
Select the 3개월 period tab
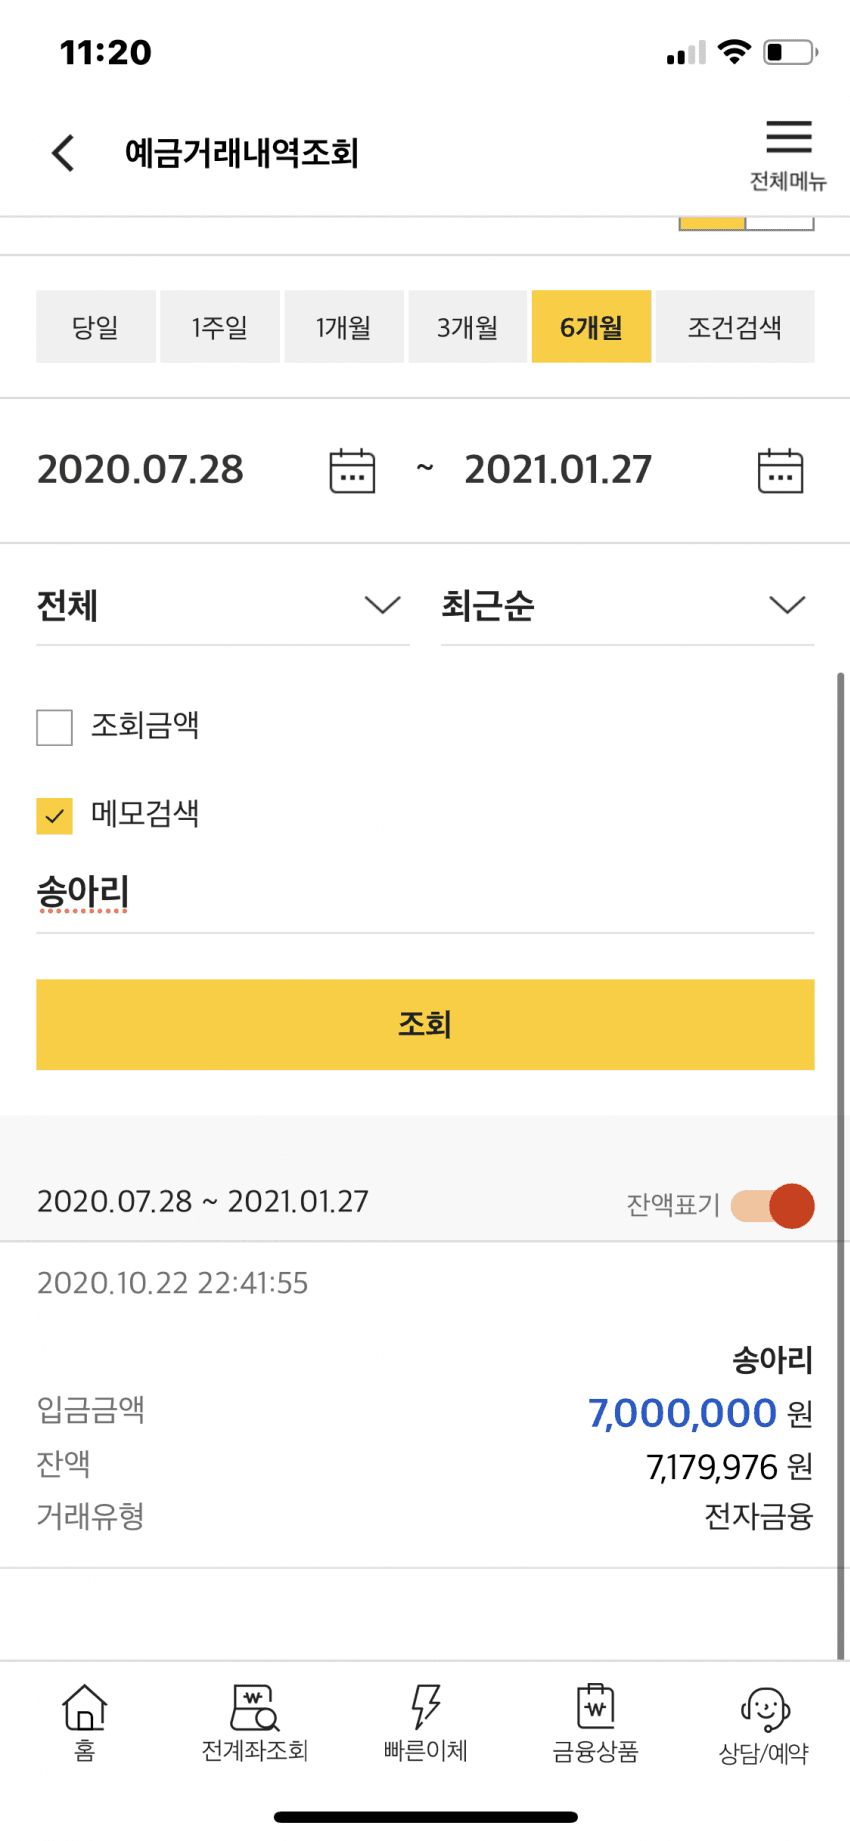[467, 327]
